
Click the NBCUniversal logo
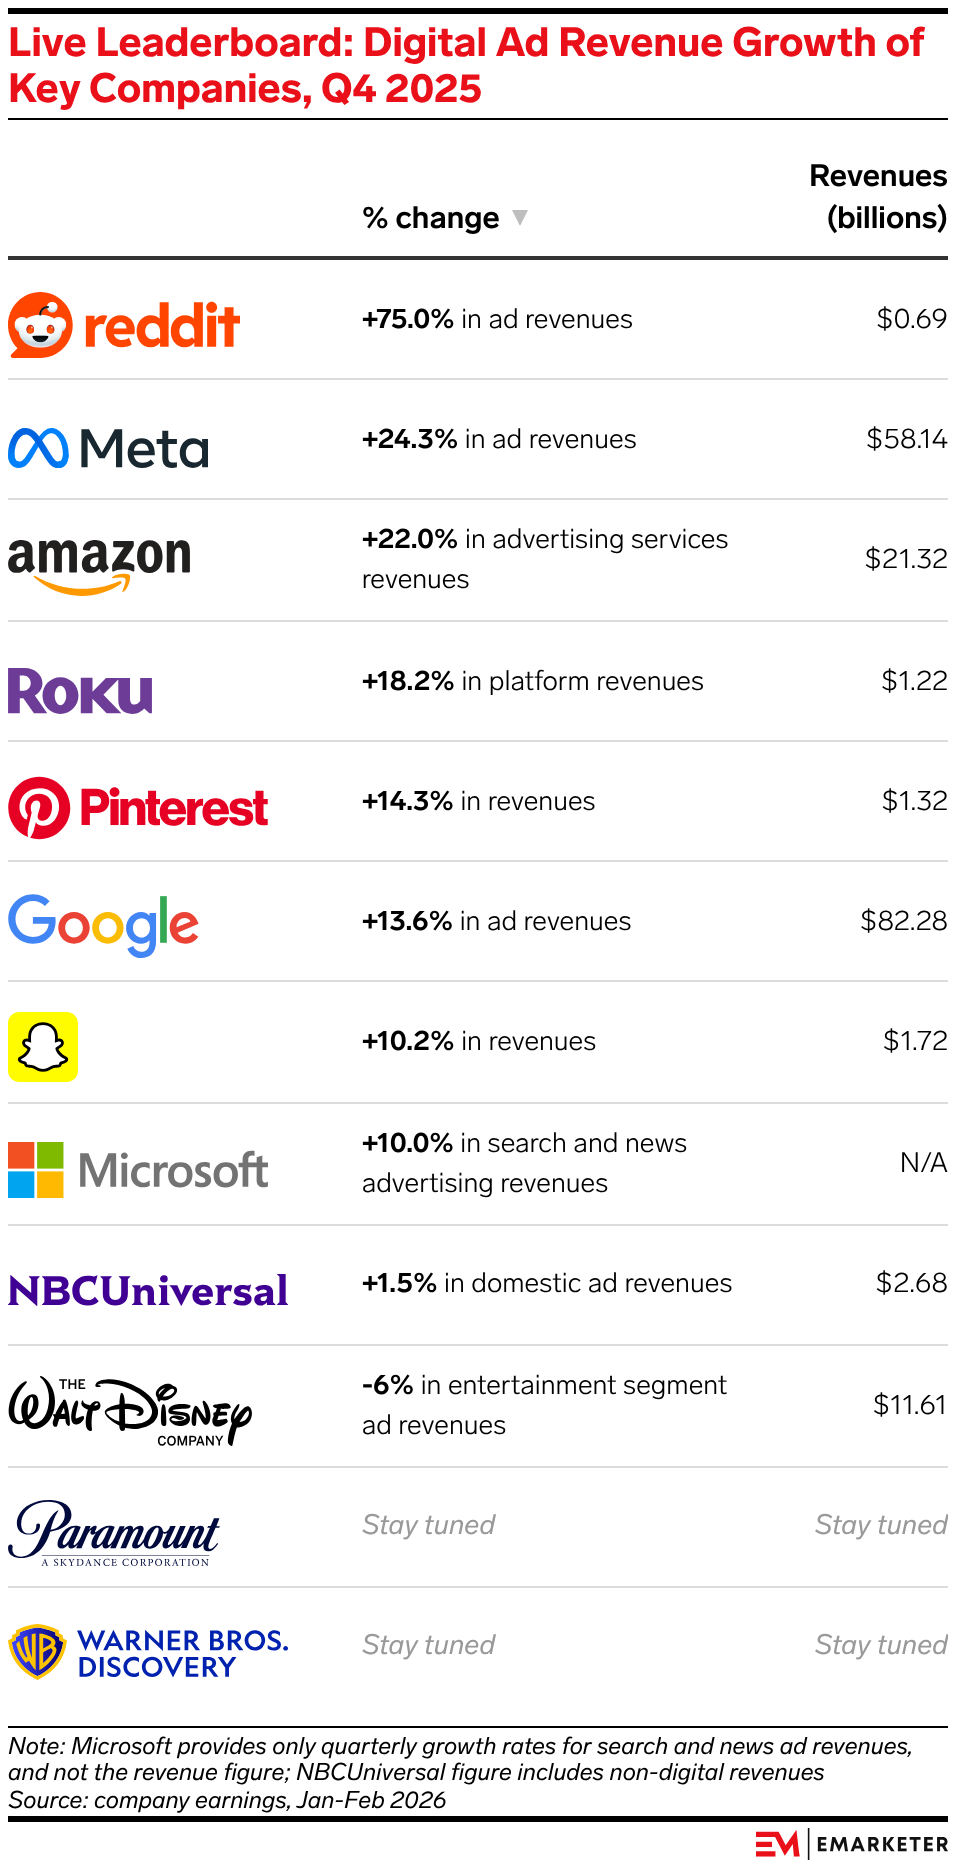pyautogui.click(x=148, y=1291)
